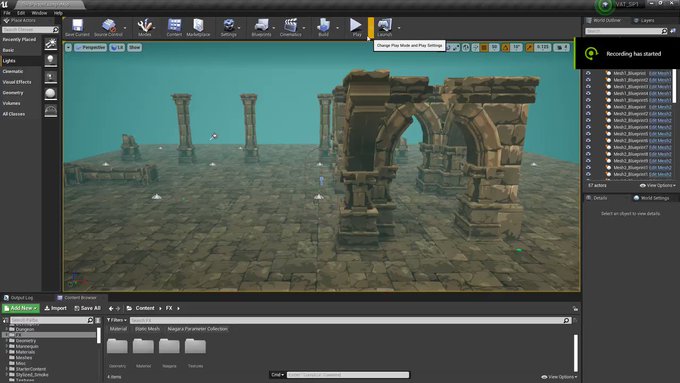Click the camera speed viewport icon

[x=561, y=47]
